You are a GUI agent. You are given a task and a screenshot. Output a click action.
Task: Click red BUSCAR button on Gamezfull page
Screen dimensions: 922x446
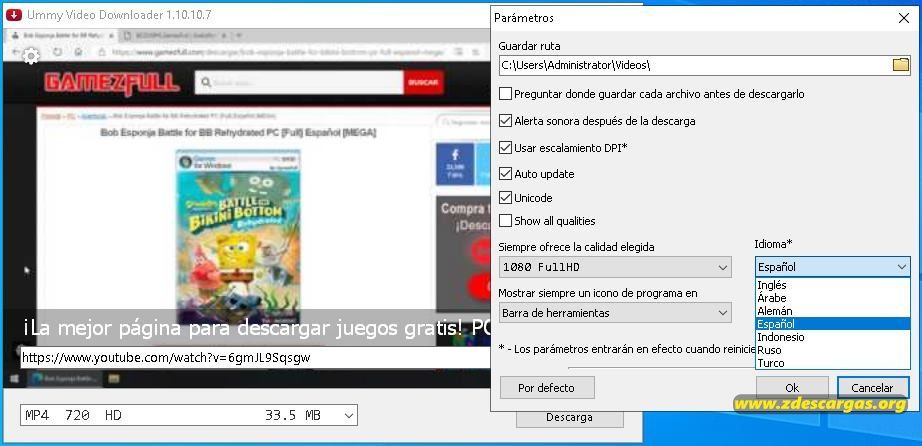point(423,83)
